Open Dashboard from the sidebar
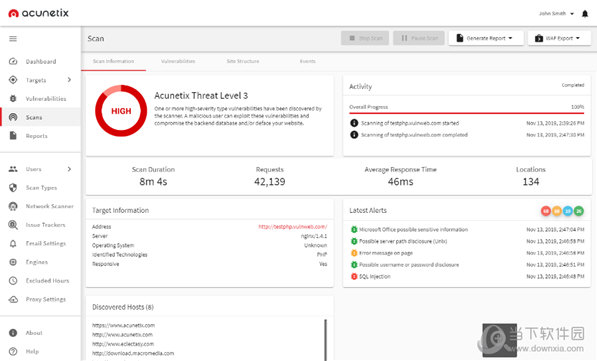This screenshot has width=597, height=361. (41, 61)
